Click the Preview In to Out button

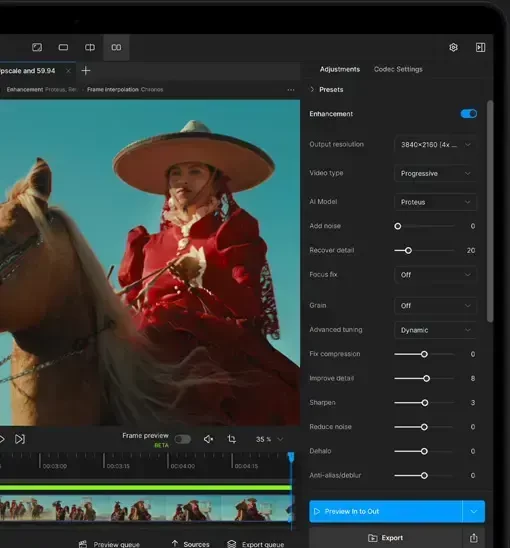(386, 511)
